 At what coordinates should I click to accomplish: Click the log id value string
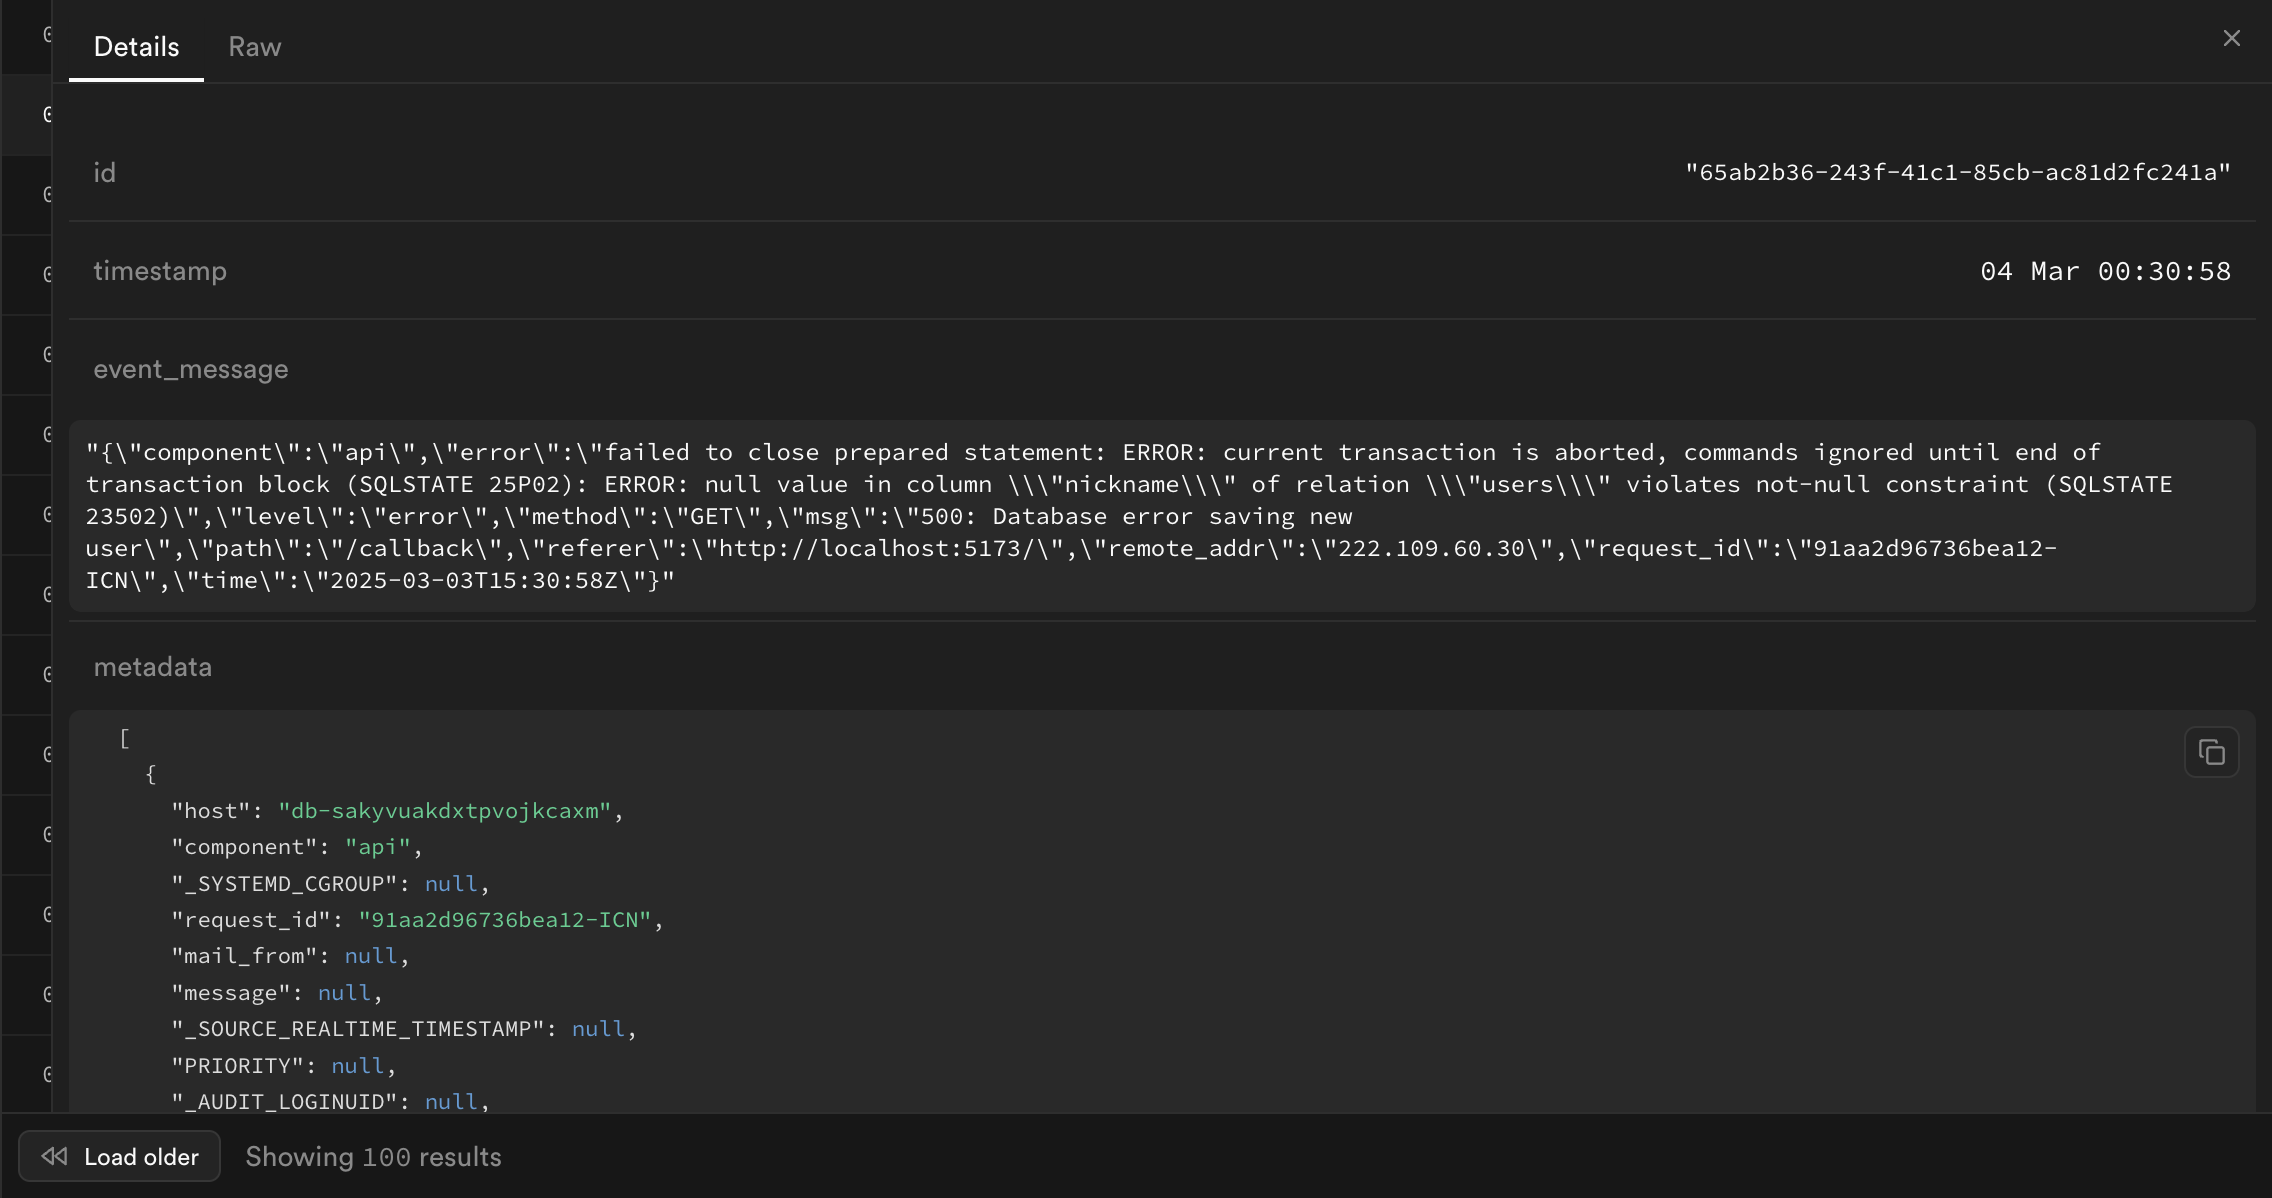pos(1957,172)
